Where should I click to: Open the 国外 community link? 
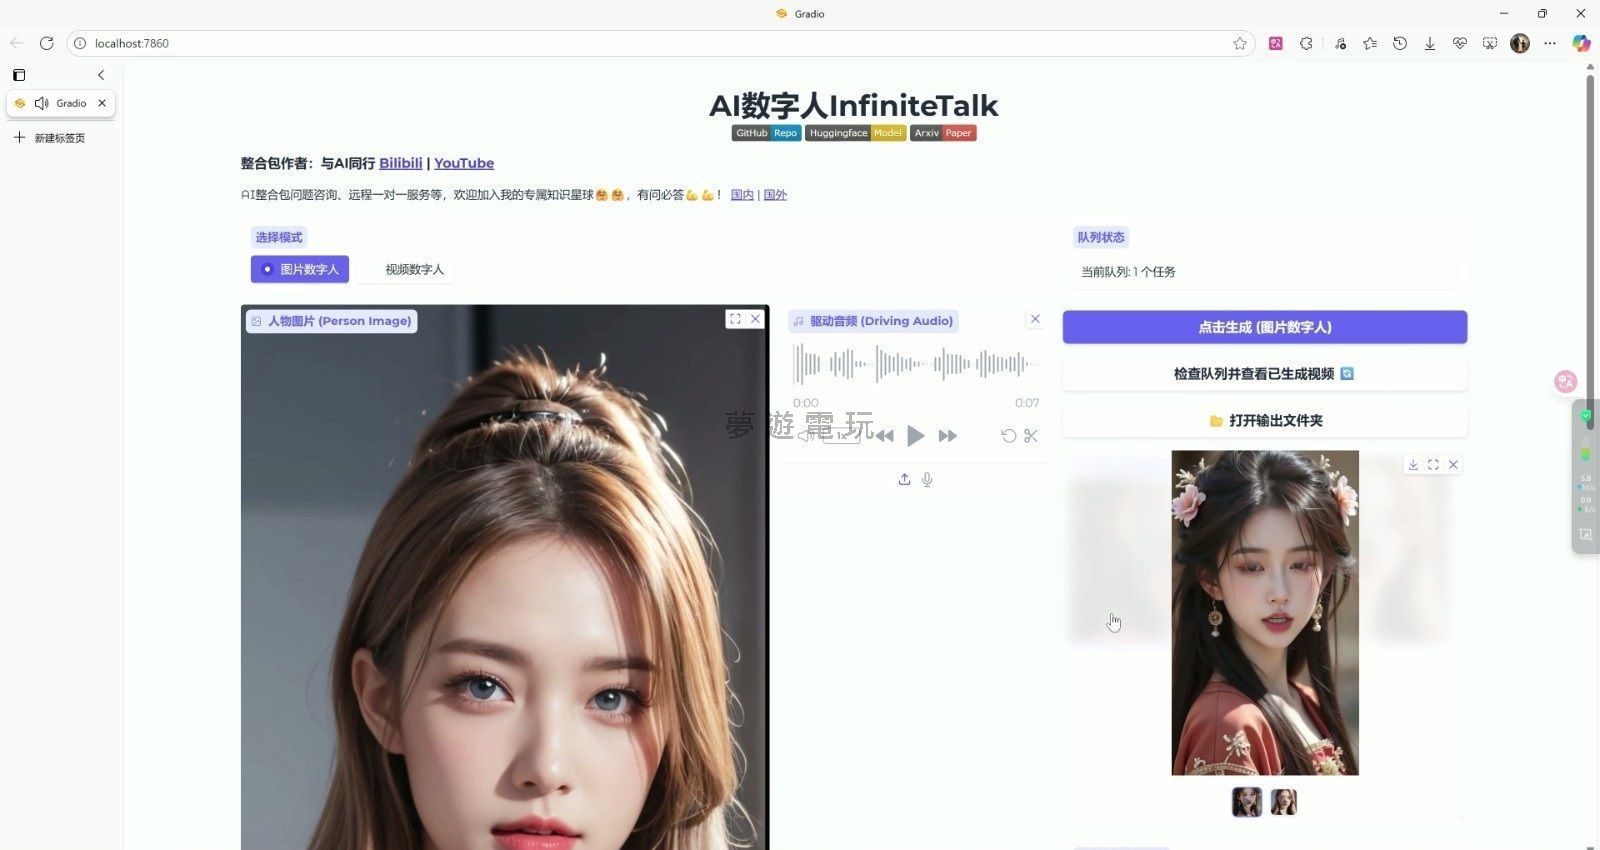(775, 195)
